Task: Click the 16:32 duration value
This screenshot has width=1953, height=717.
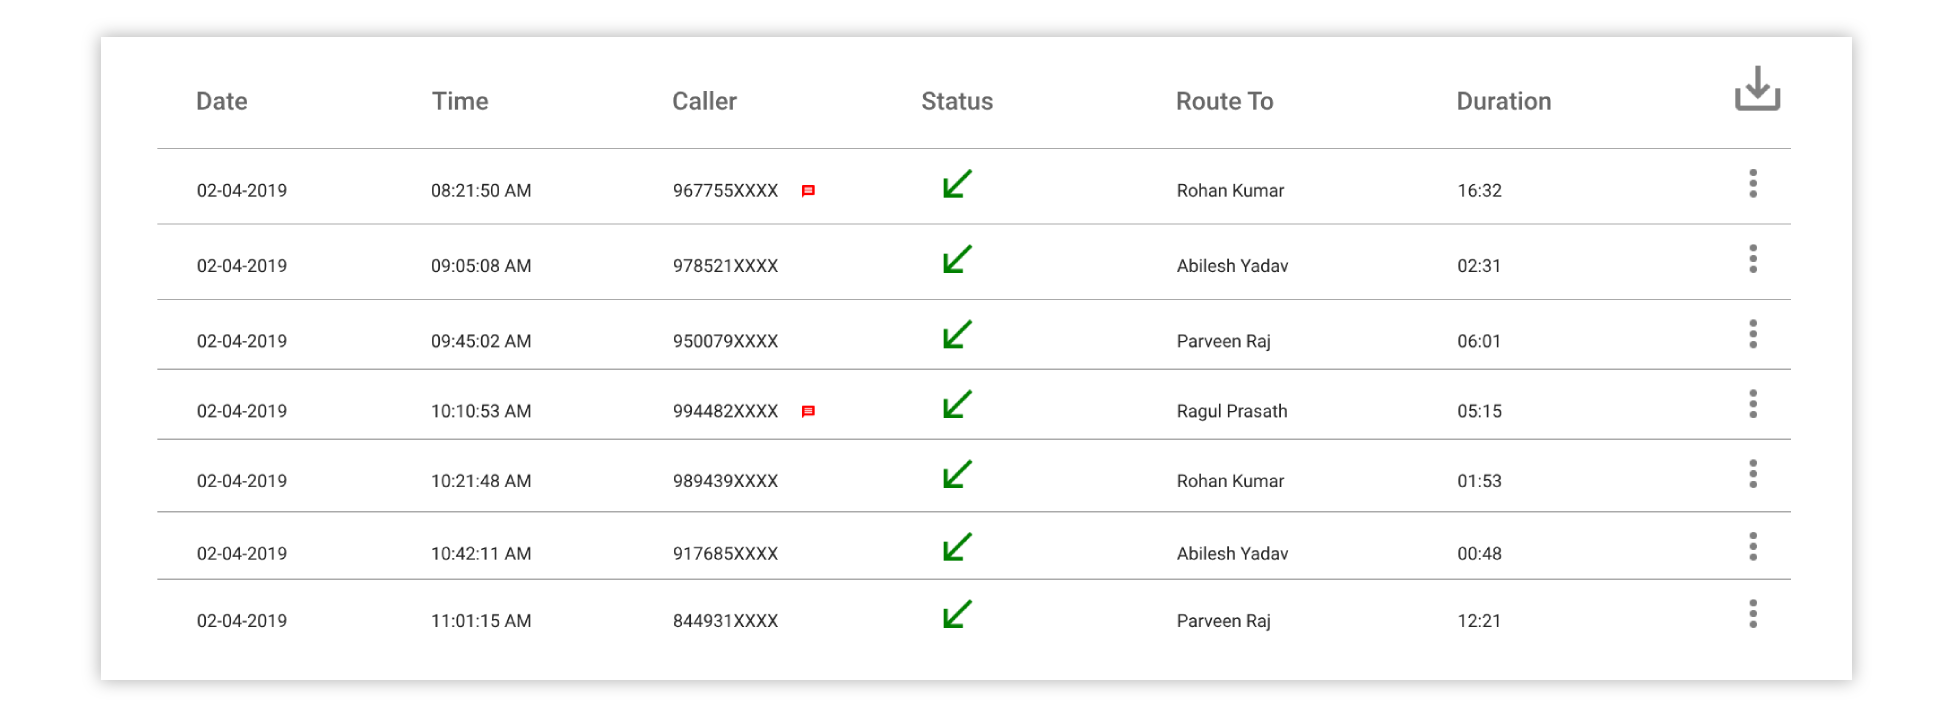Action: [x=1477, y=190]
